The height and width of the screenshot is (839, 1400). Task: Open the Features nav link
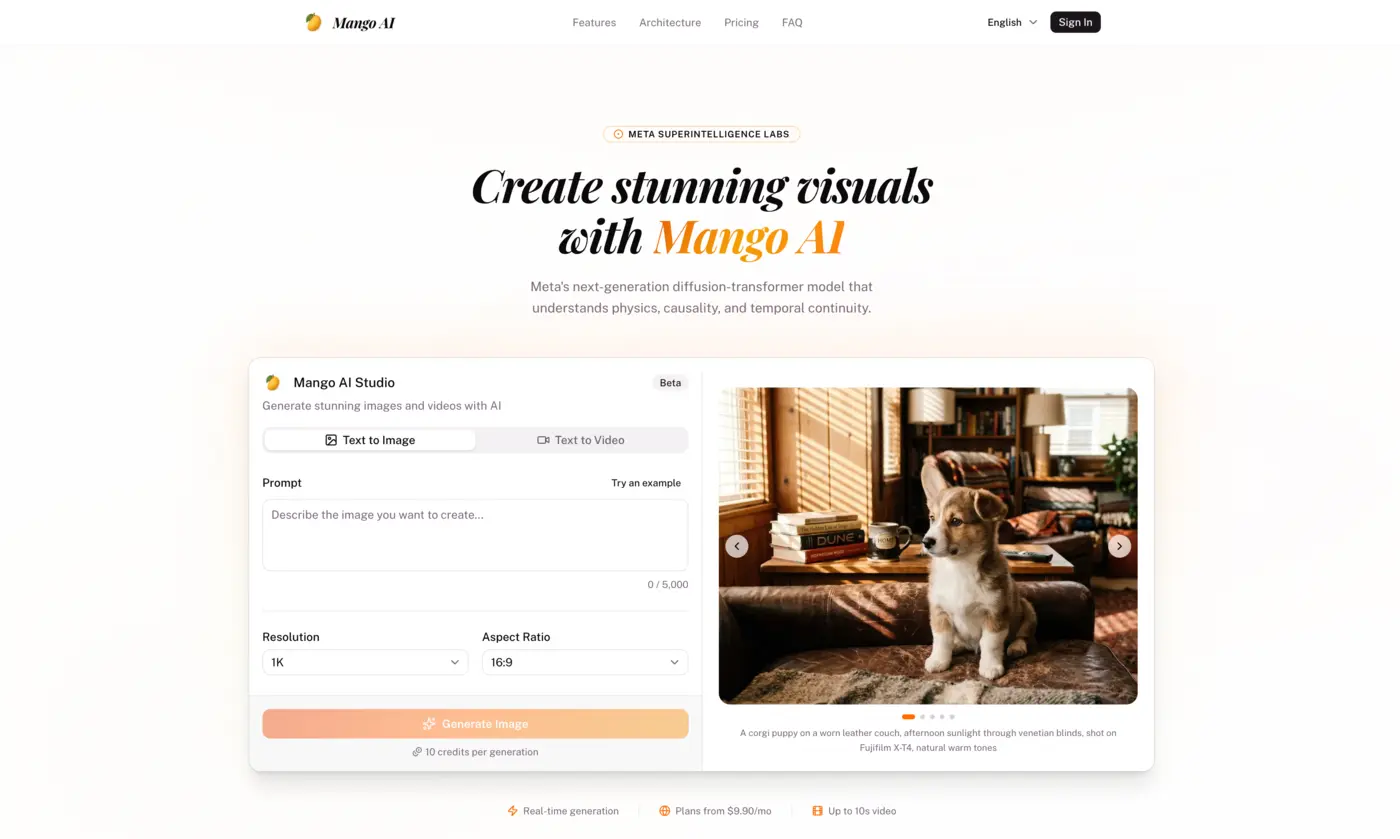tap(594, 22)
